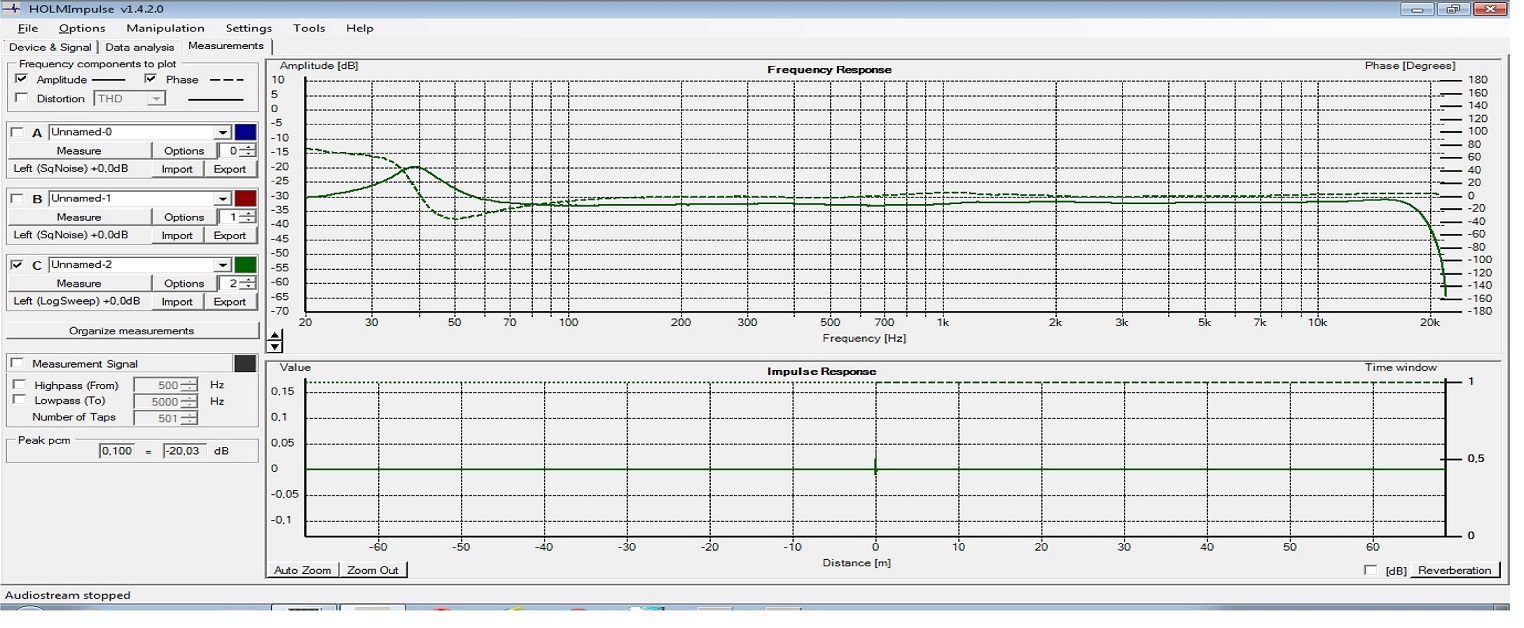Screen dimensions: 1524x628
Task: Select the Measurements tab
Action: point(226,46)
